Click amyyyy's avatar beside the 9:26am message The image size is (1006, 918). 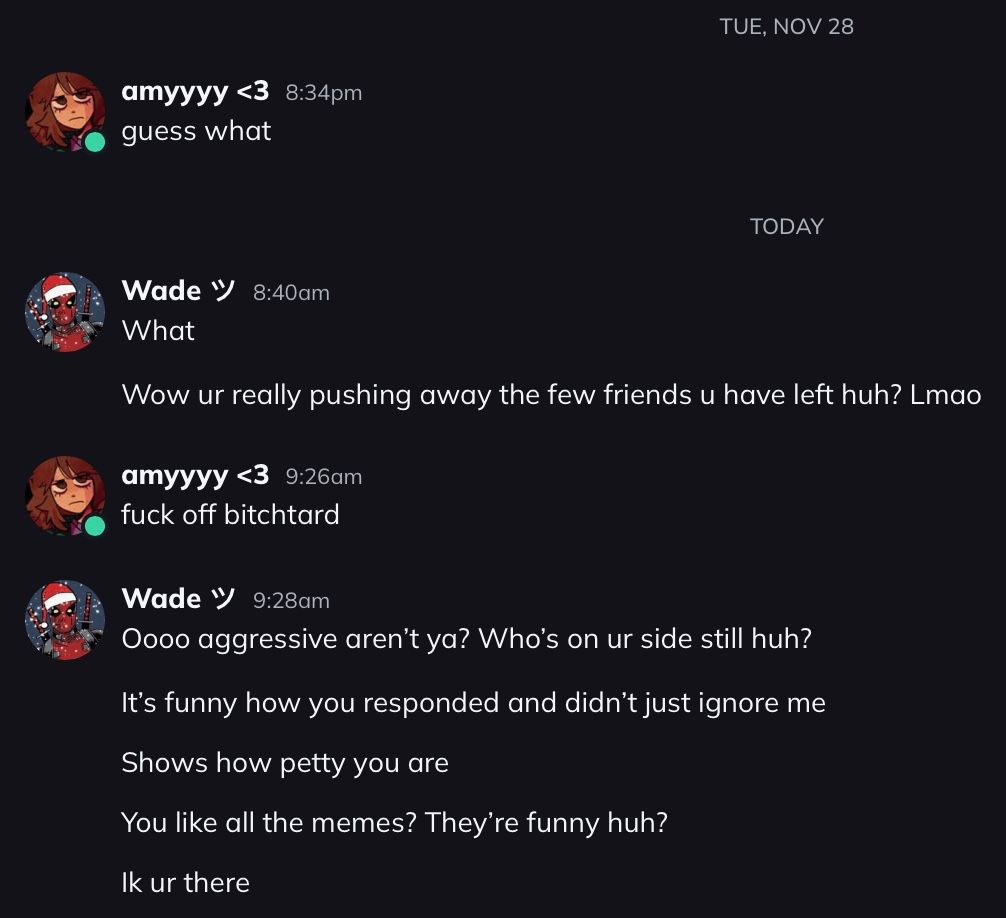click(x=64, y=495)
